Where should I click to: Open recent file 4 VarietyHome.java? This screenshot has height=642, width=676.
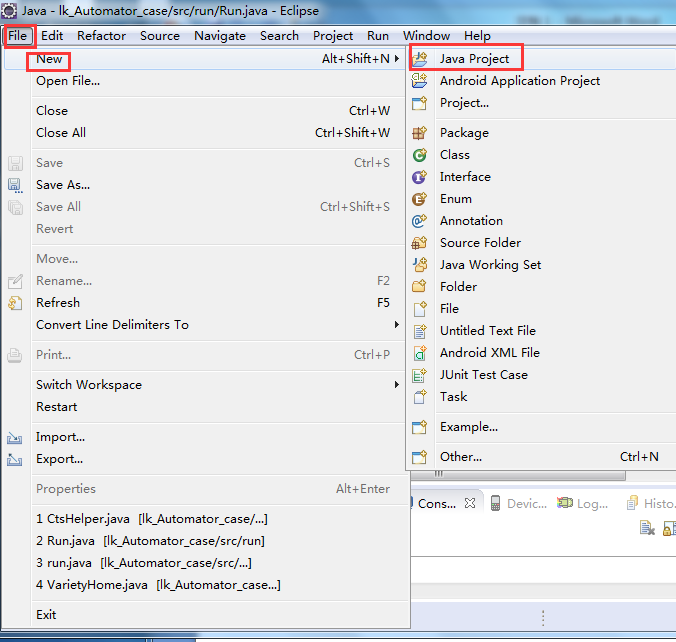click(x=205, y=585)
